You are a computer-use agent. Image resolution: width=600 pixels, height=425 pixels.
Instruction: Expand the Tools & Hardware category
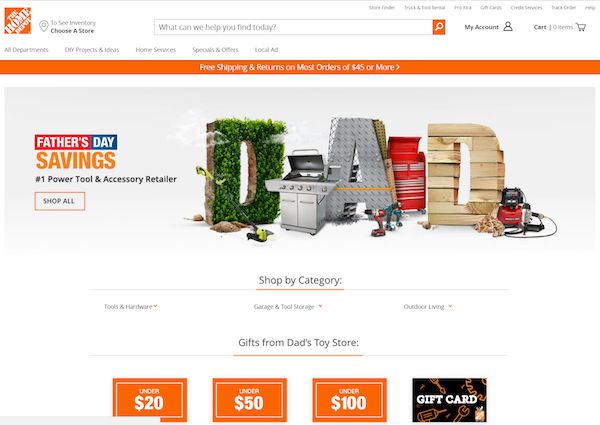130,306
